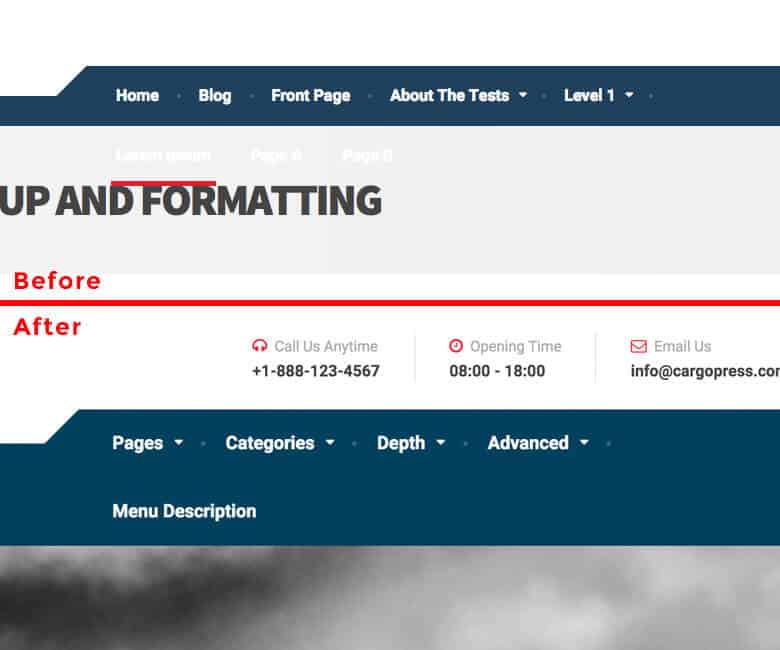Open the Level 1 submenu arrow
The height and width of the screenshot is (650, 780).
(x=629, y=96)
